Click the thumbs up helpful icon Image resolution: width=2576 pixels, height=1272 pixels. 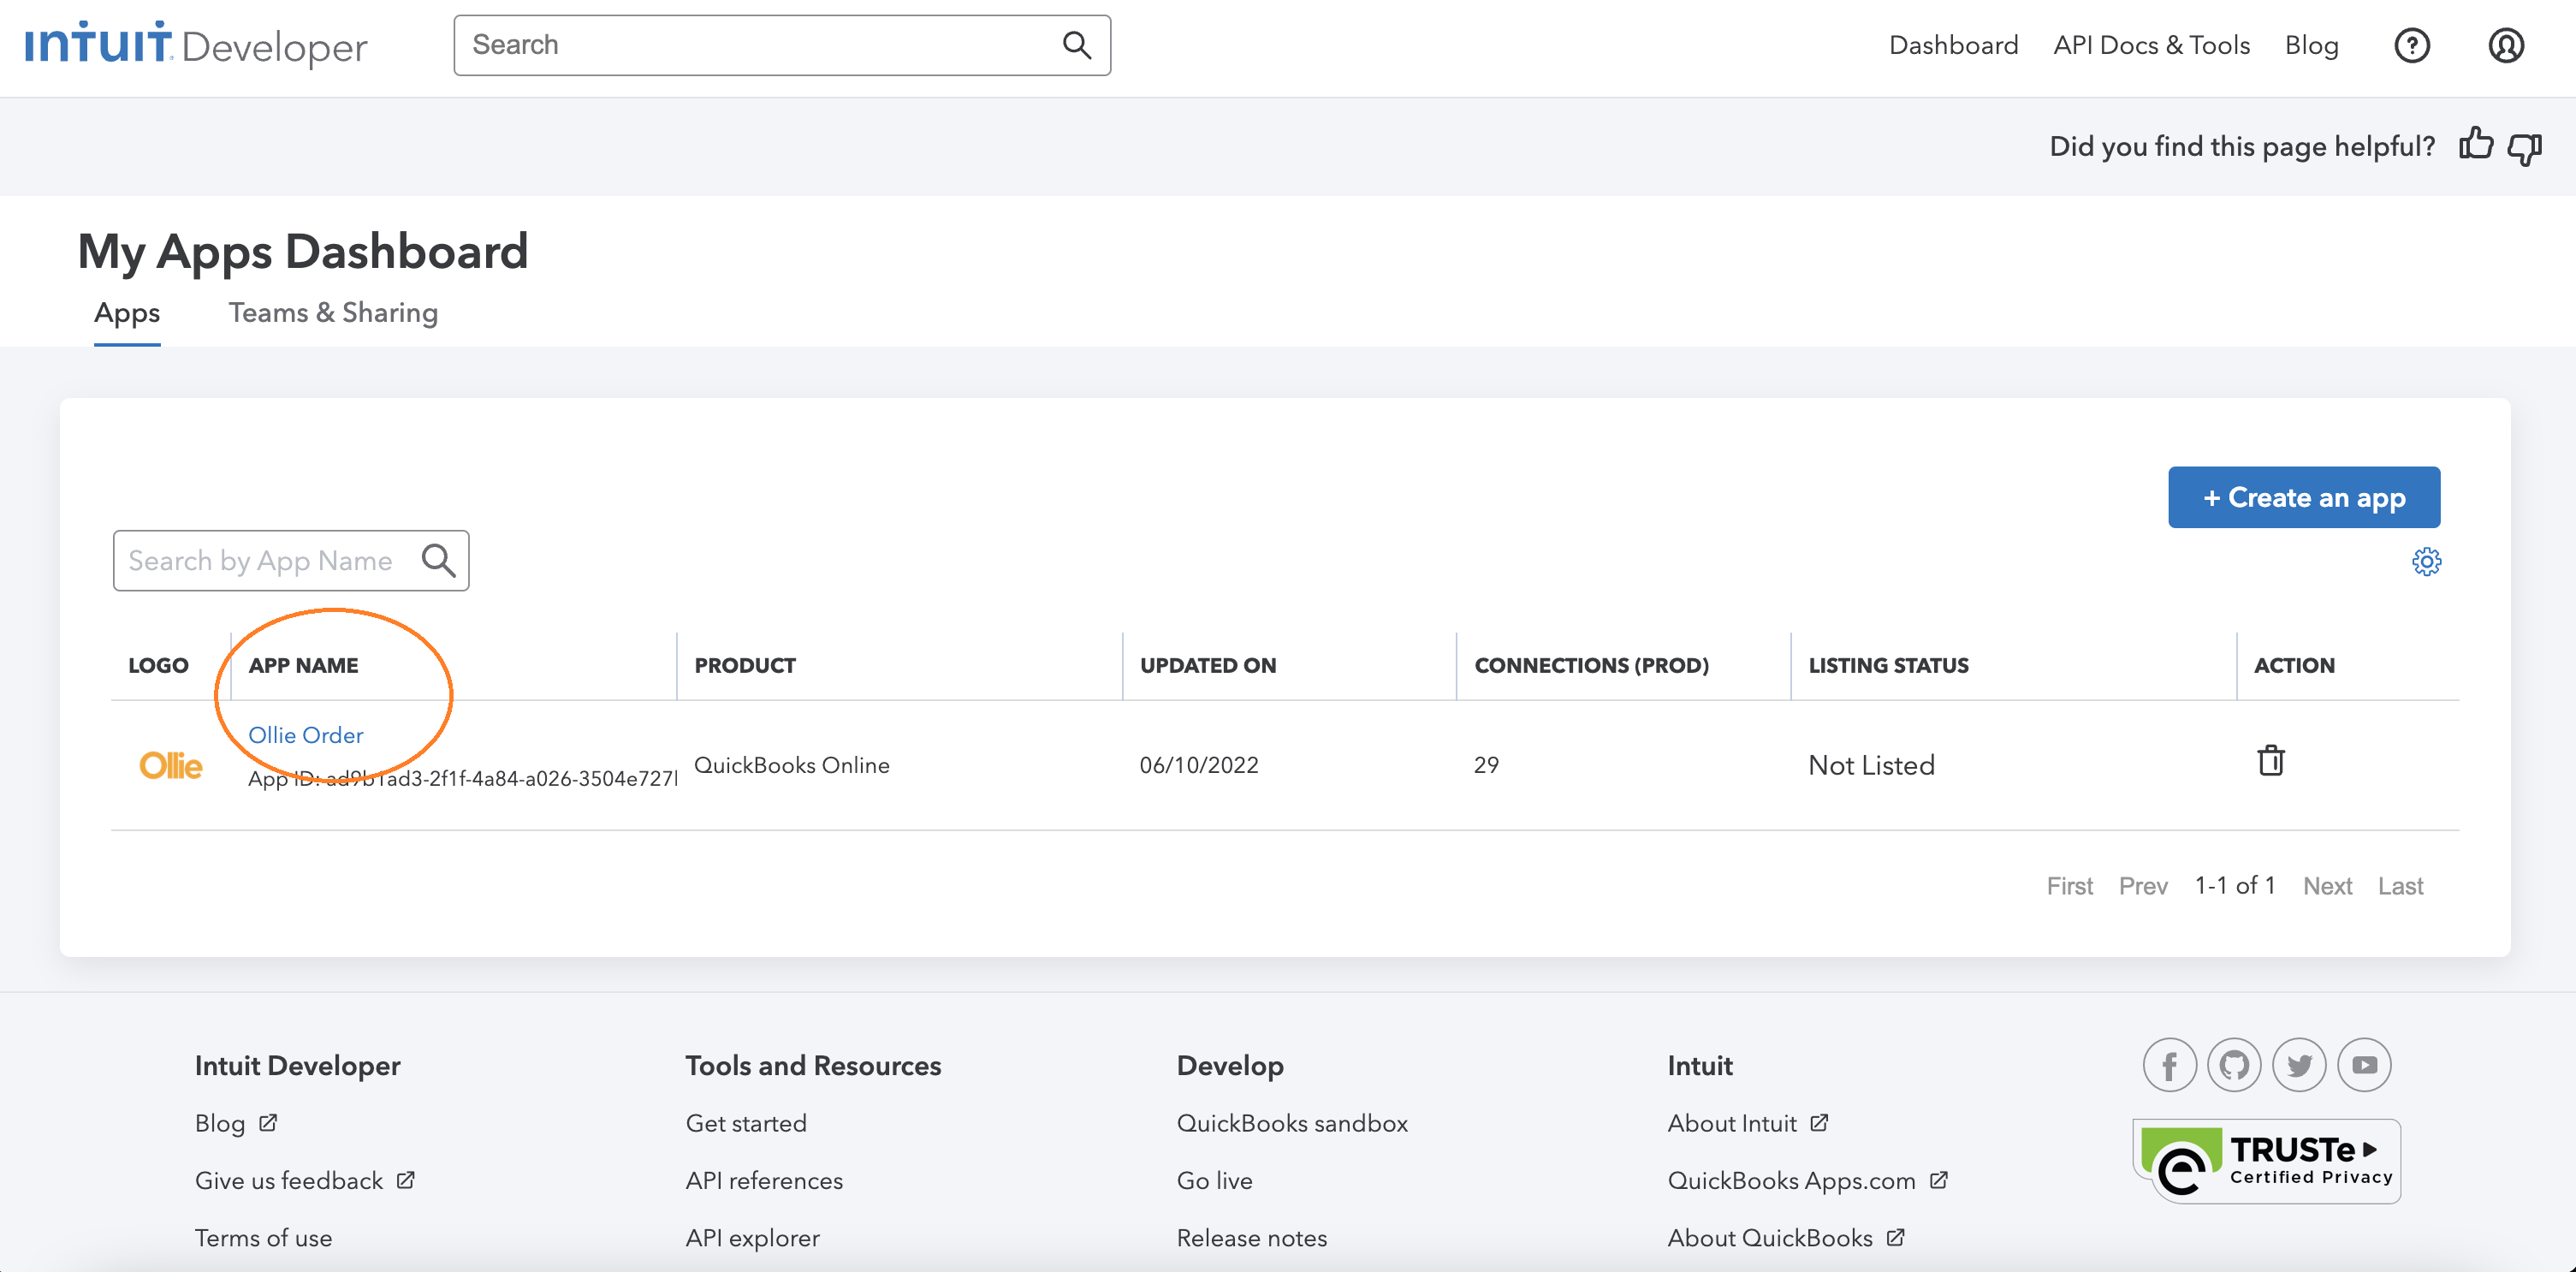(x=2476, y=144)
